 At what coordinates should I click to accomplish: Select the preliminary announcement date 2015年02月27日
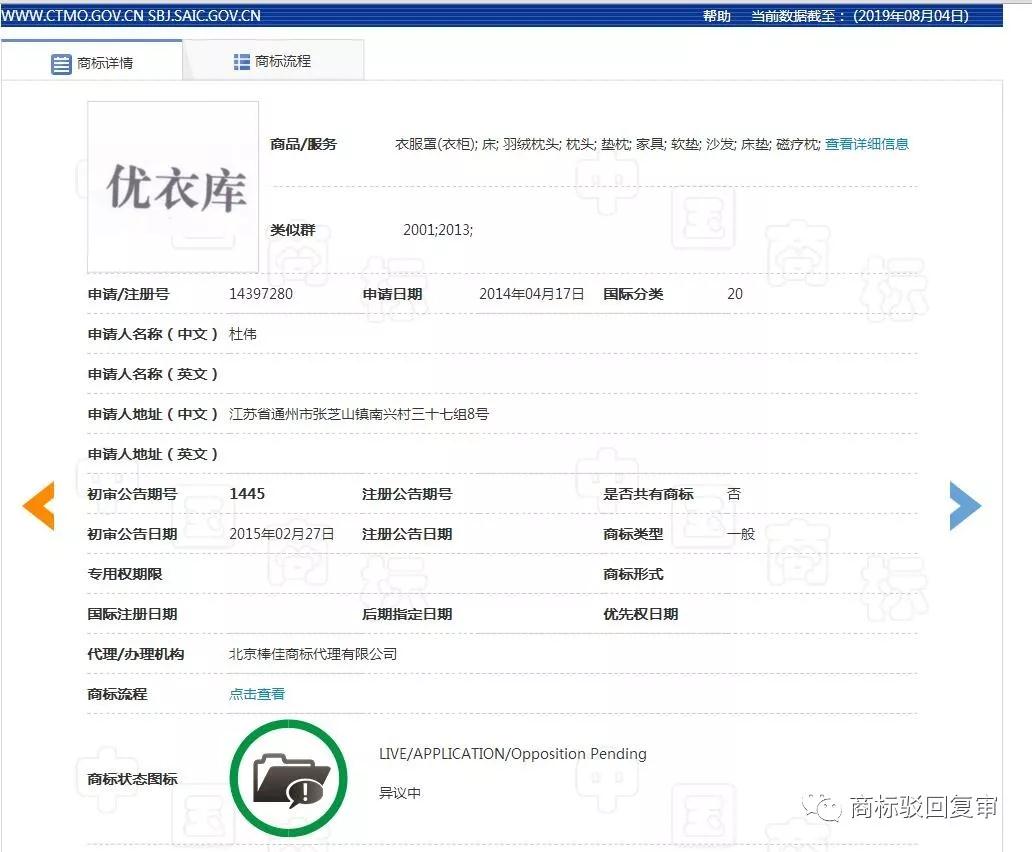282,534
